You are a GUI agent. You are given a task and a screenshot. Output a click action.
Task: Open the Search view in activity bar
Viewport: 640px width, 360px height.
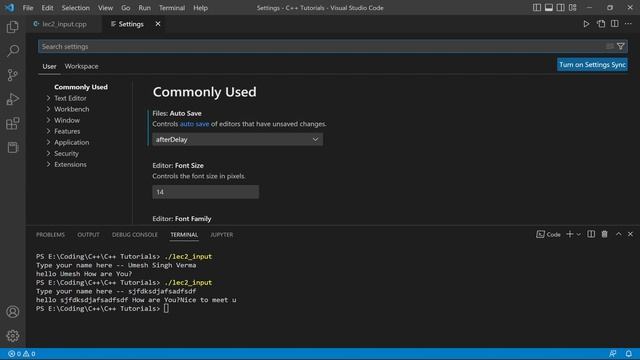pos(13,51)
